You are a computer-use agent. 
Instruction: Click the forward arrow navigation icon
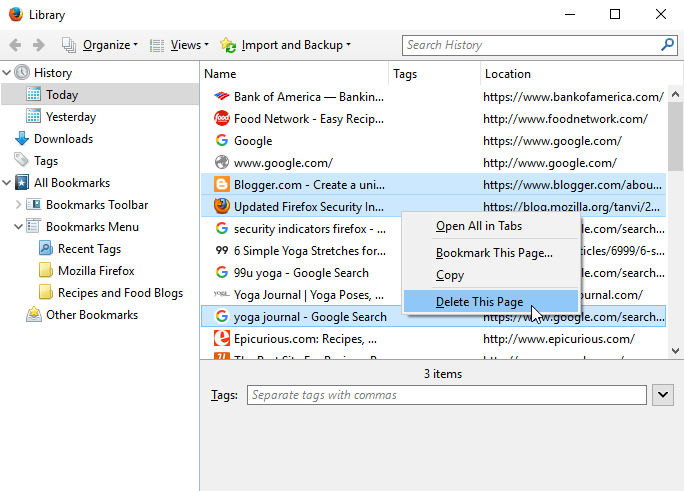pyautogui.click(x=39, y=45)
